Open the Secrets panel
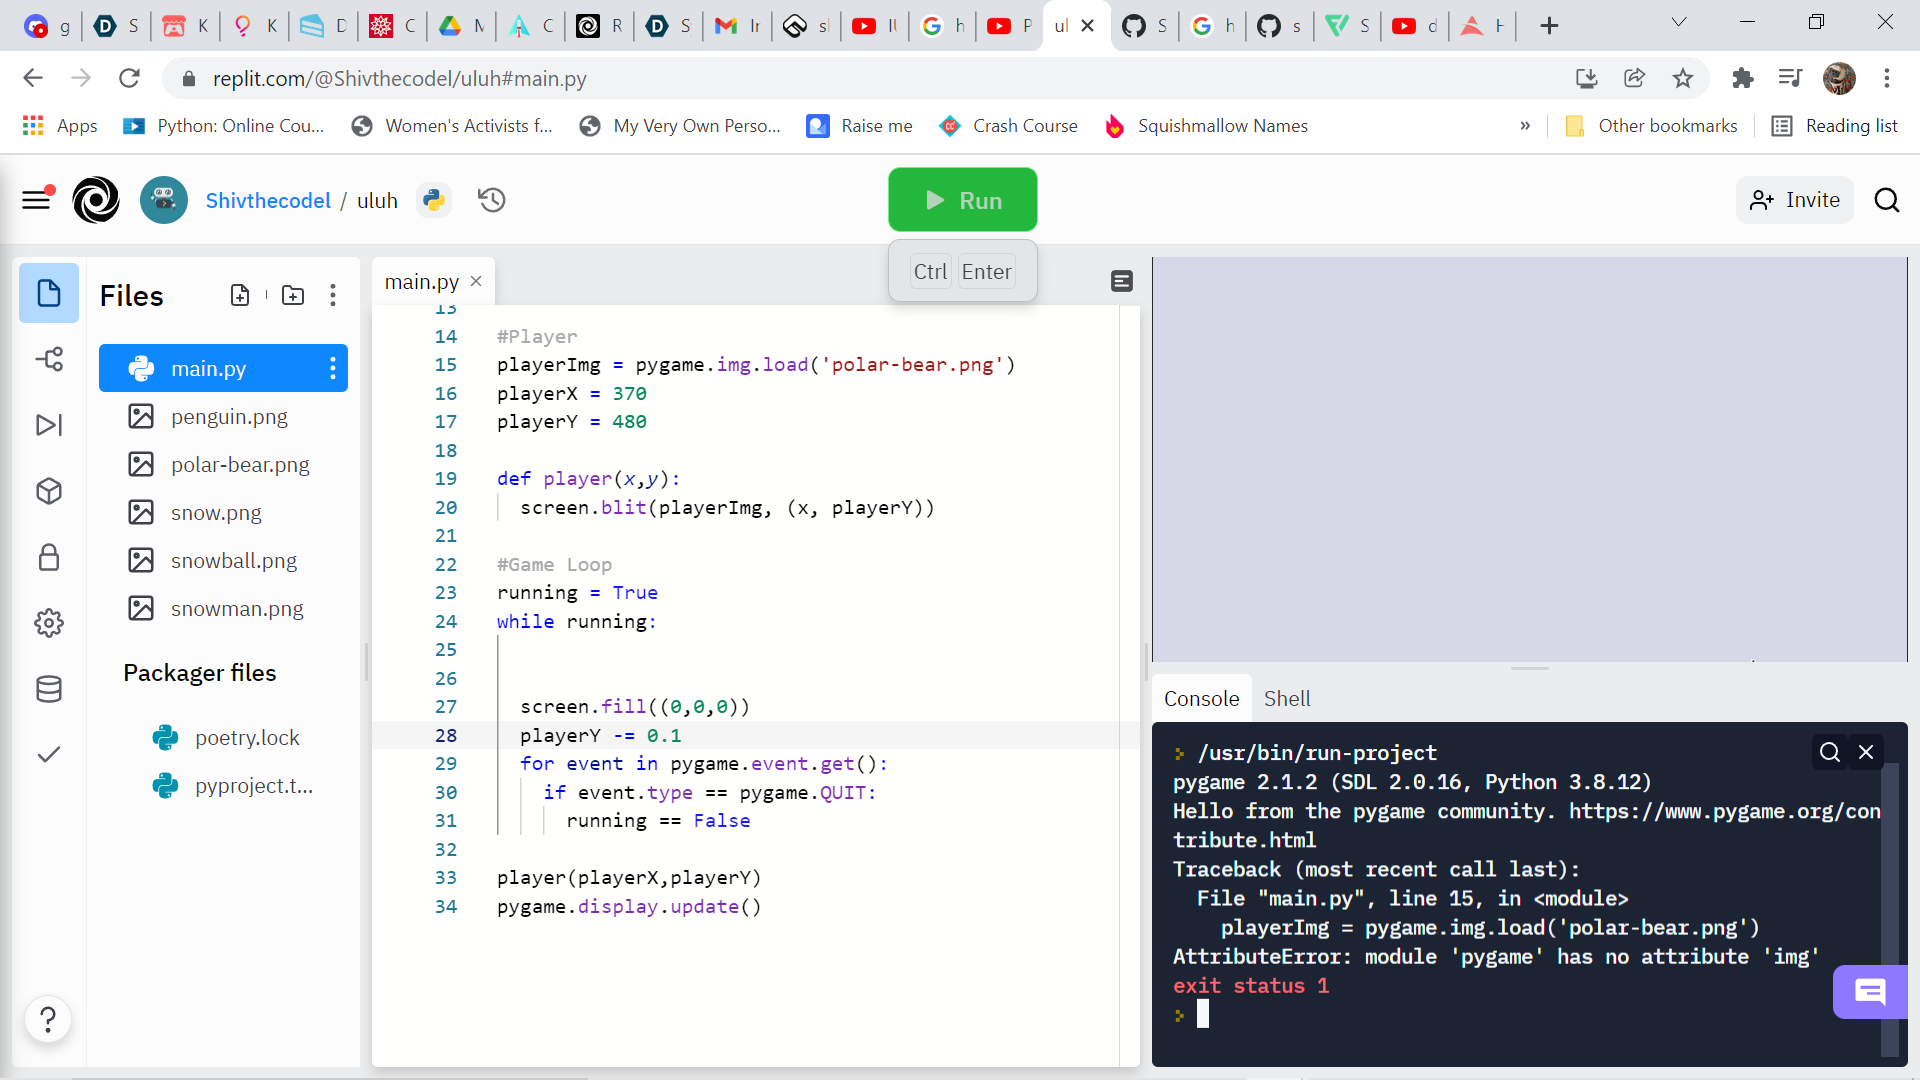1920x1080 pixels. [x=49, y=557]
